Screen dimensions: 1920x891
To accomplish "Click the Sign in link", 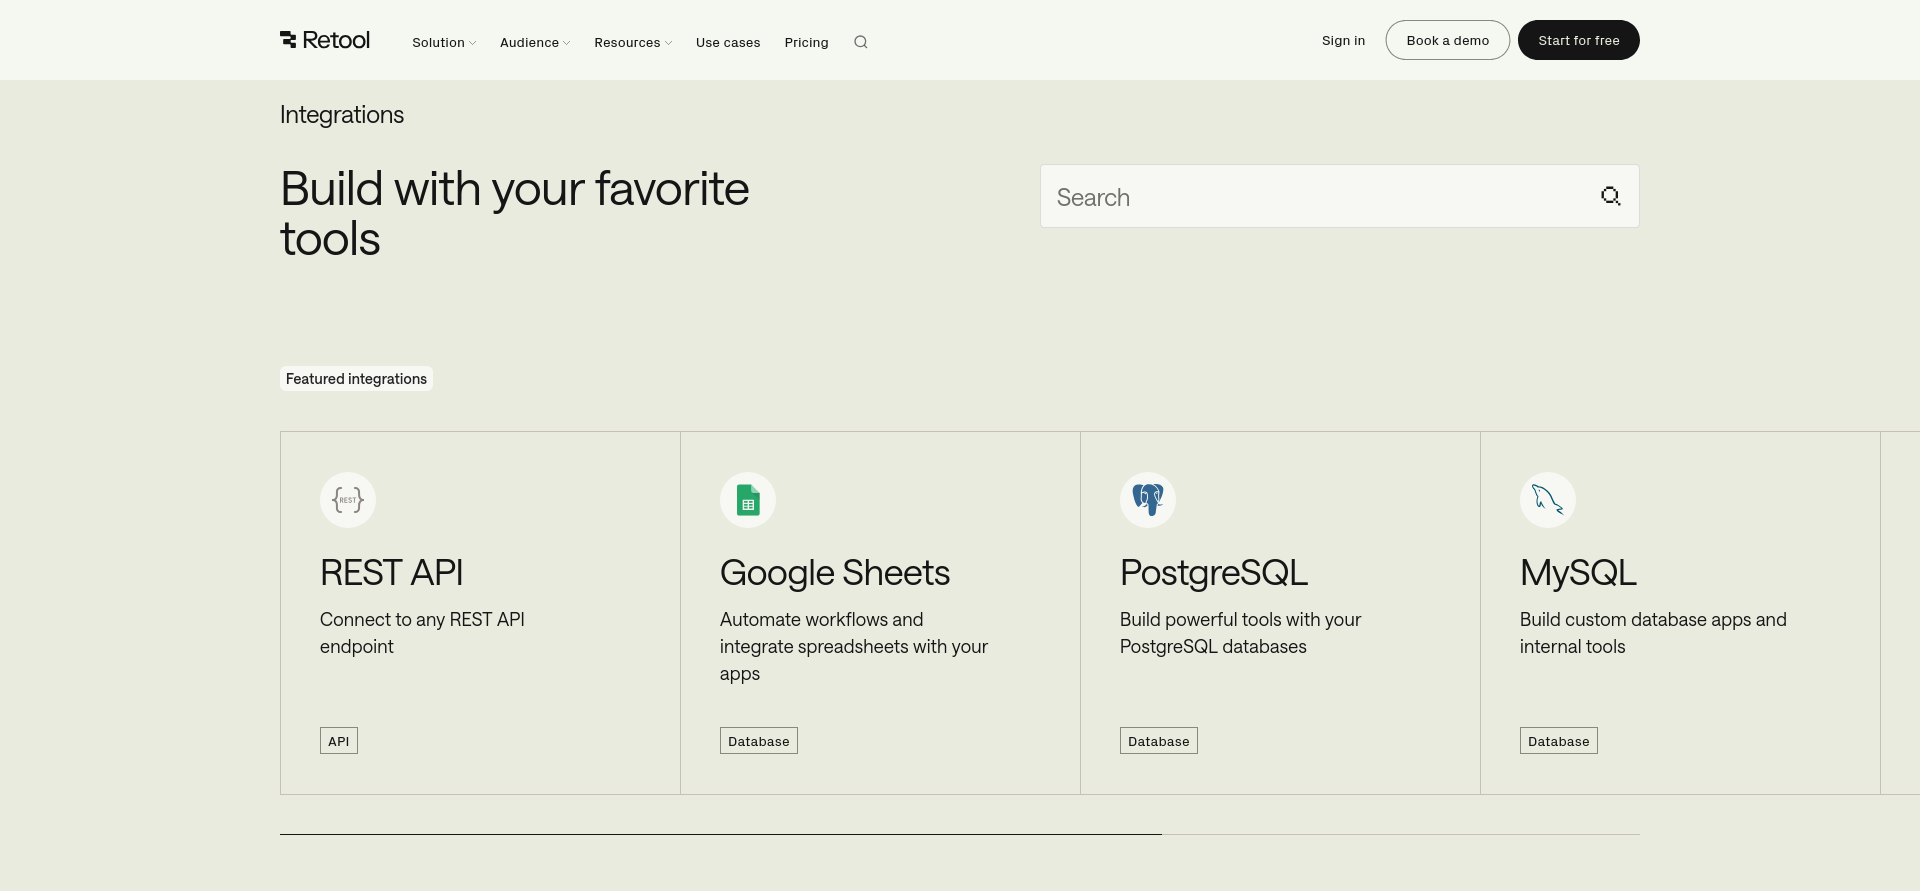I will point(1343,40).
